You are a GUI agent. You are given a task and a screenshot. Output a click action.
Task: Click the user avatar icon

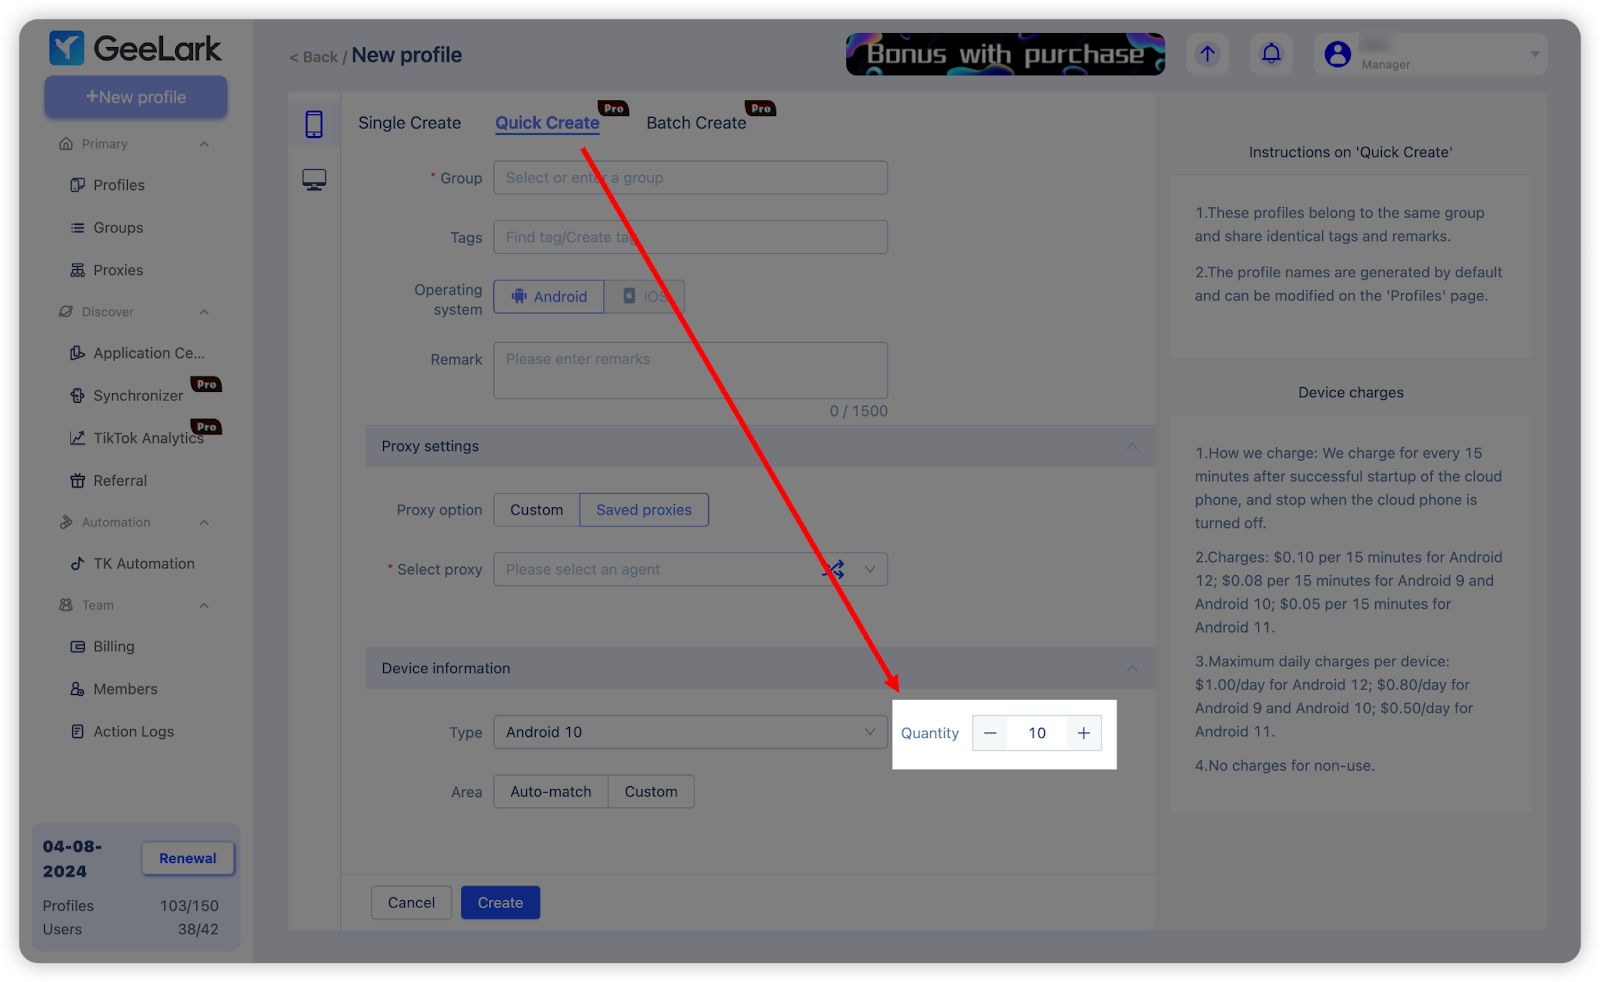coord(1338,54)
